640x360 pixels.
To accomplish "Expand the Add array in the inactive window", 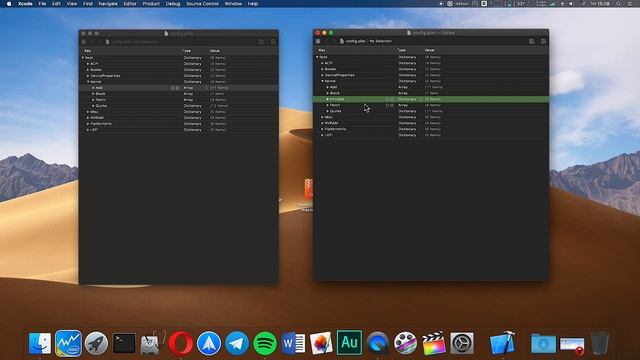I will 93,88.
